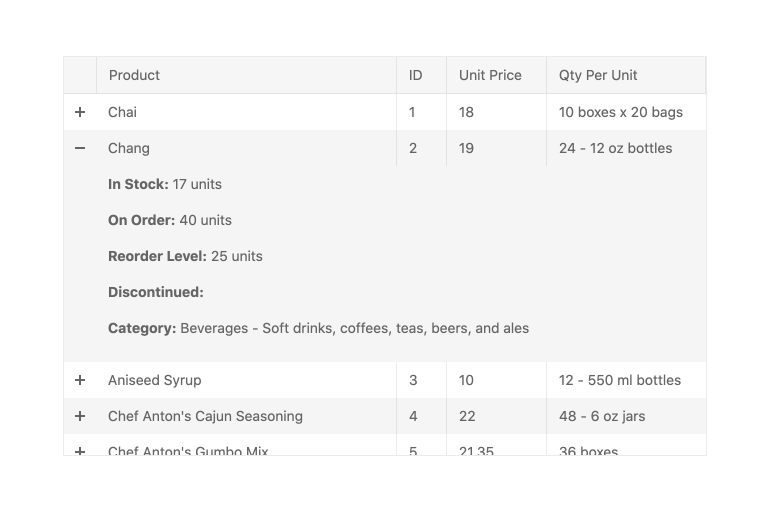Sort by the ID column header
770x510 pixels.
[x=416, y=75]
